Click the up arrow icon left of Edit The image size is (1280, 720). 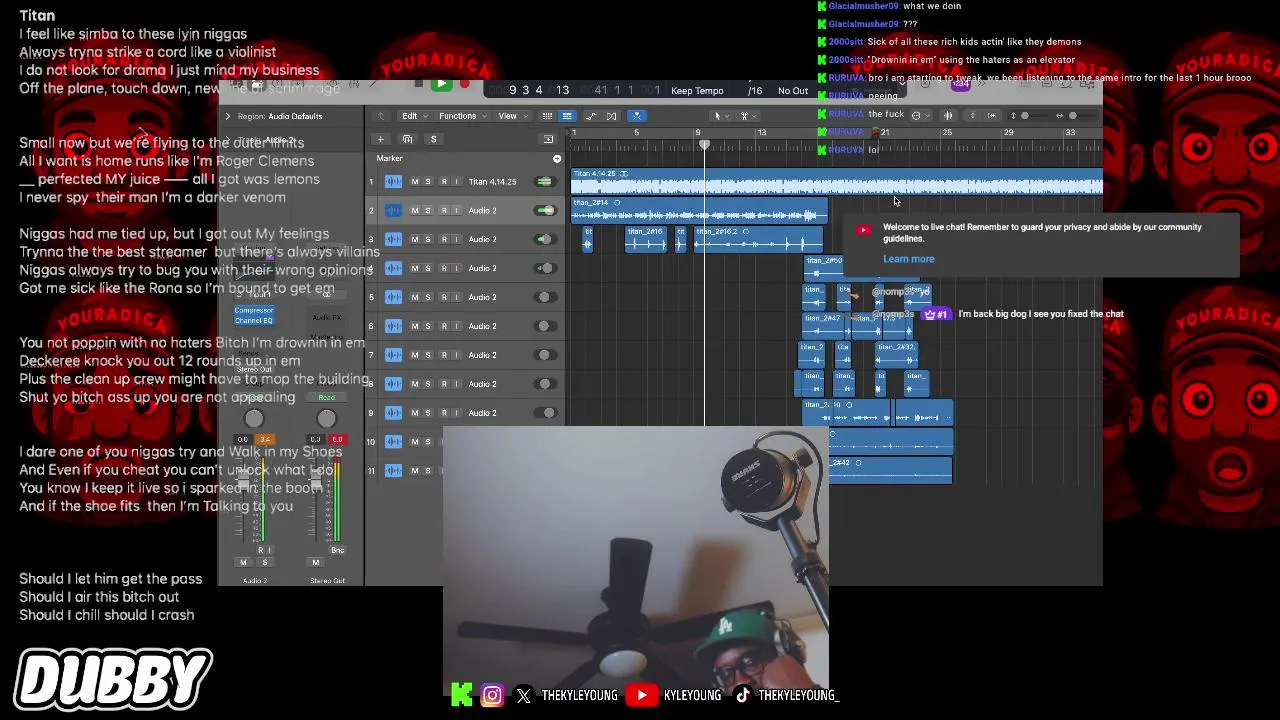click(380, 116)
